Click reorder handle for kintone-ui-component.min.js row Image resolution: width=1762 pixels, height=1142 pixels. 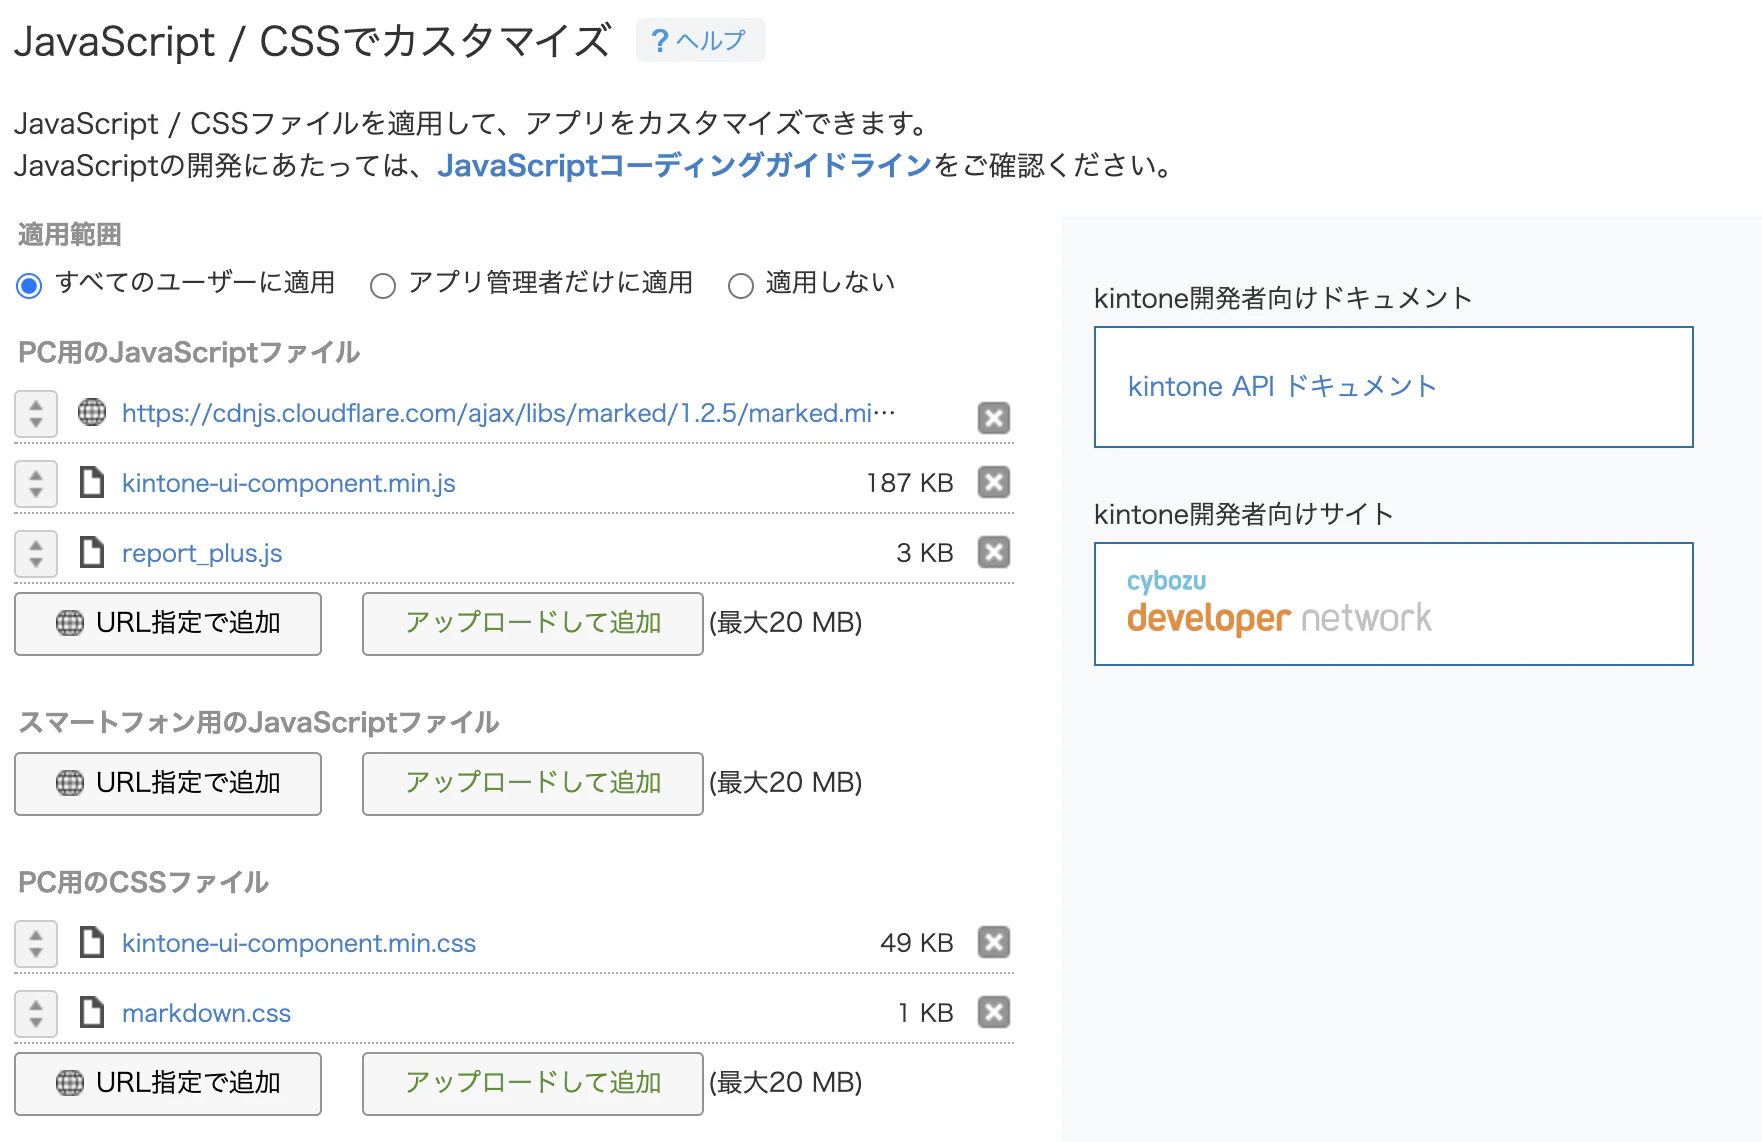pos(36,484)
